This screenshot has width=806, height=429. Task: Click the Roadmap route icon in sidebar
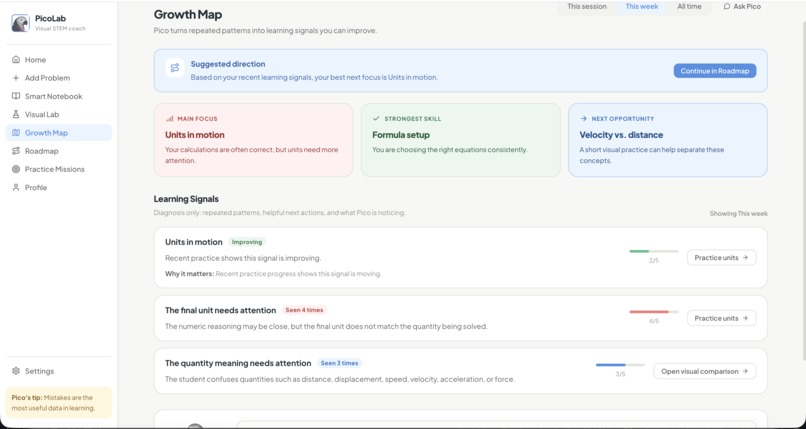(x=16, y=151)
